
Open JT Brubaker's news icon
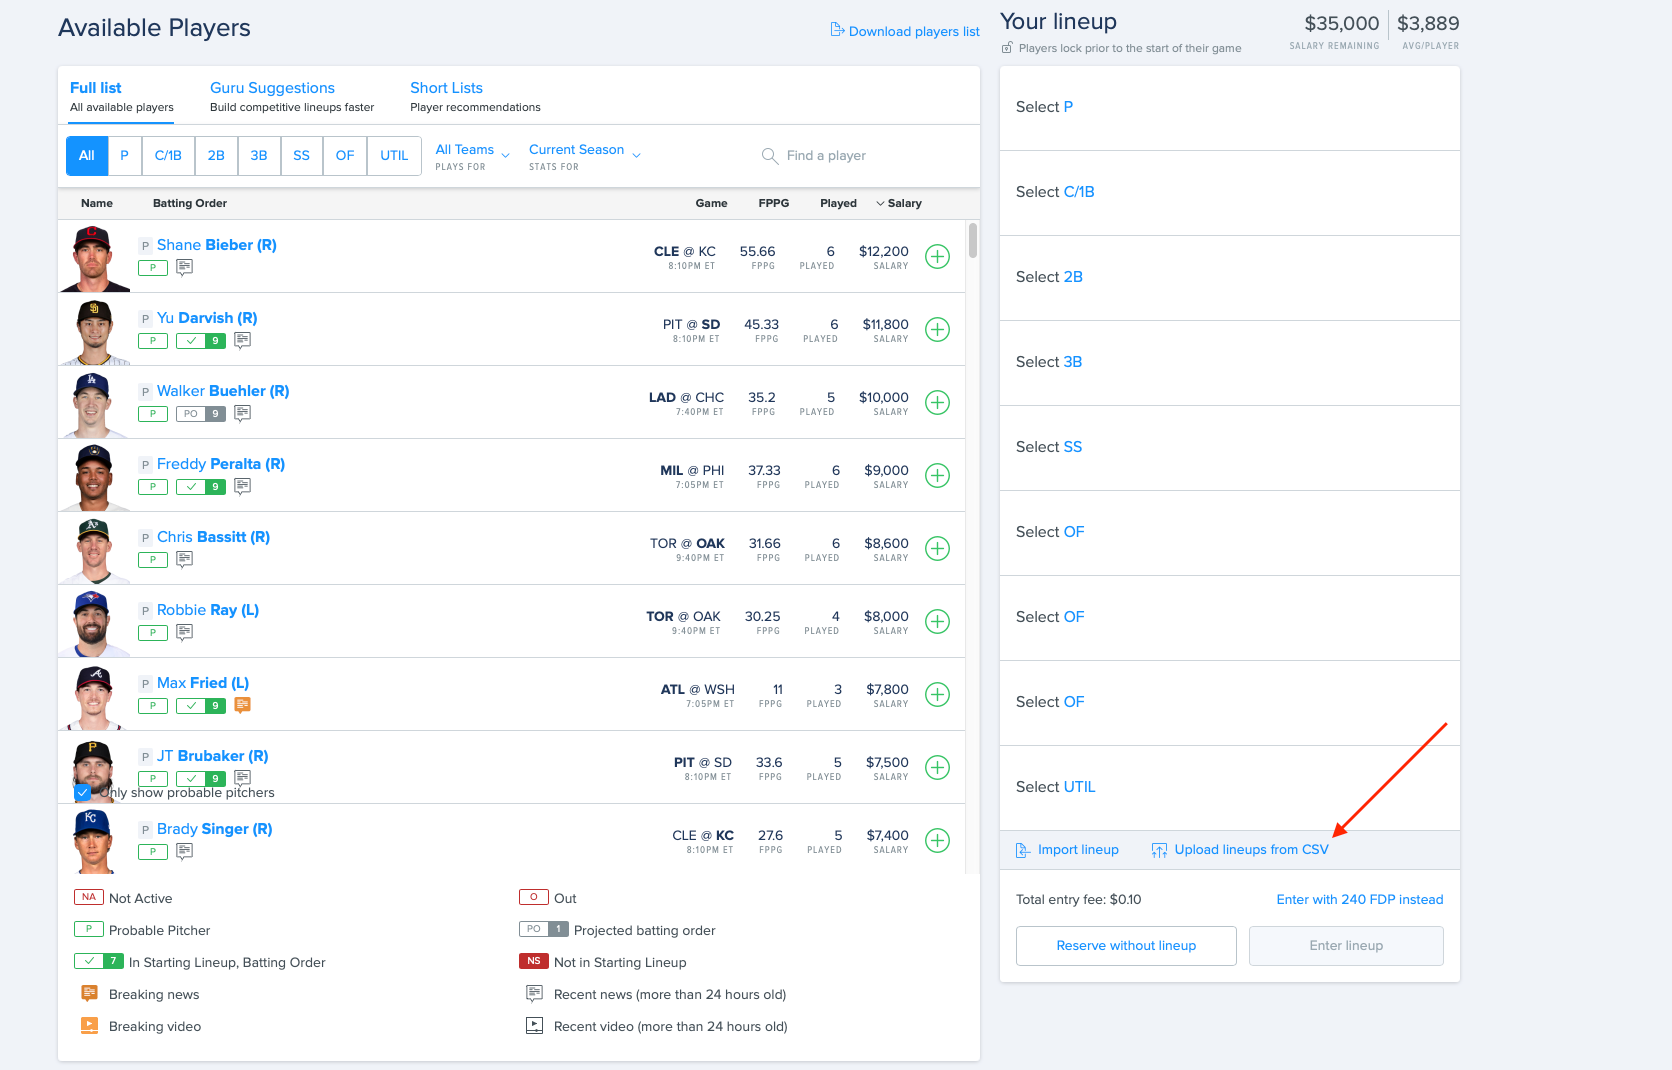(242, 777)
